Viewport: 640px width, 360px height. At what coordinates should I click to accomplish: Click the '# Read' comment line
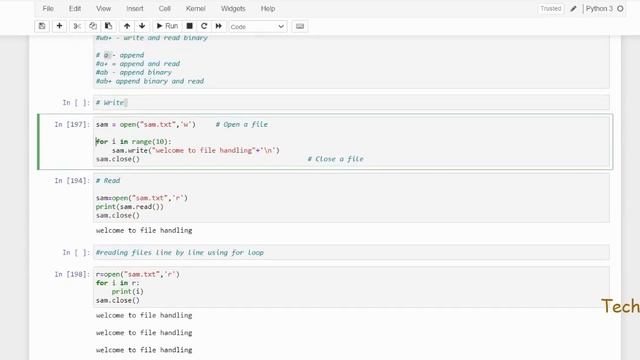pyautogui.click(x=108, y=180)
